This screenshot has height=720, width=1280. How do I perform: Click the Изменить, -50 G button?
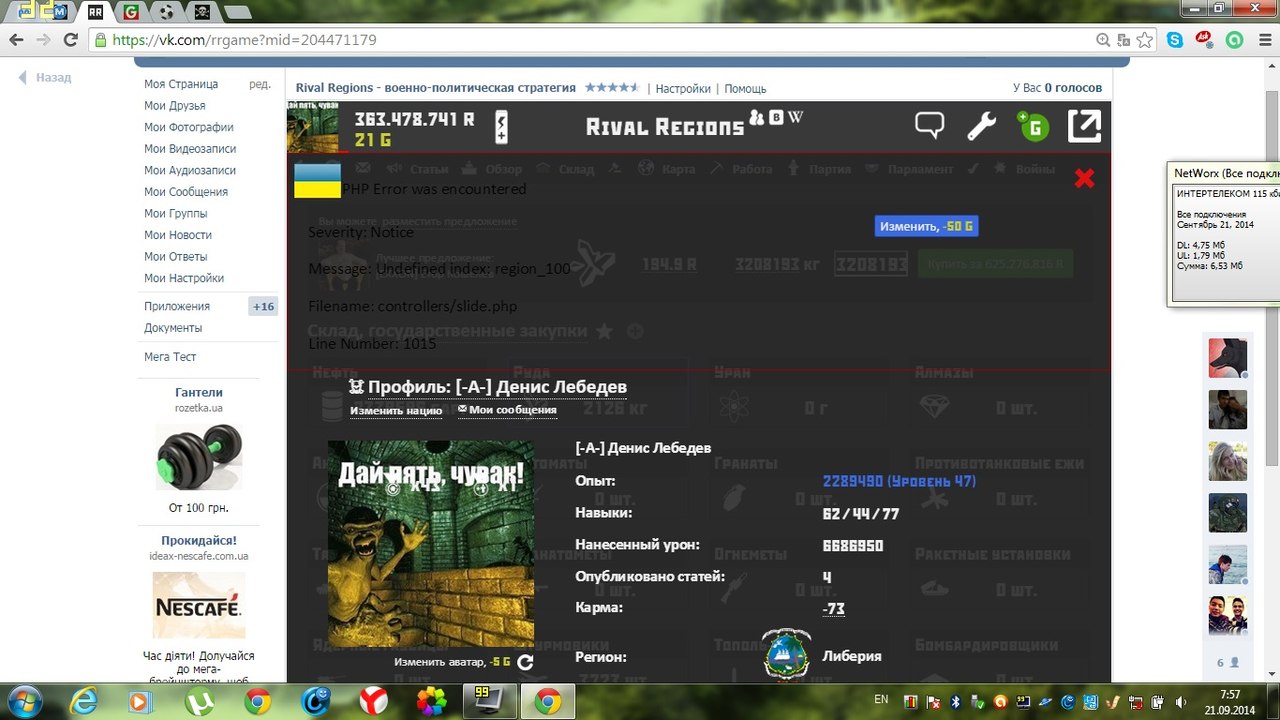tap(926, 226)
